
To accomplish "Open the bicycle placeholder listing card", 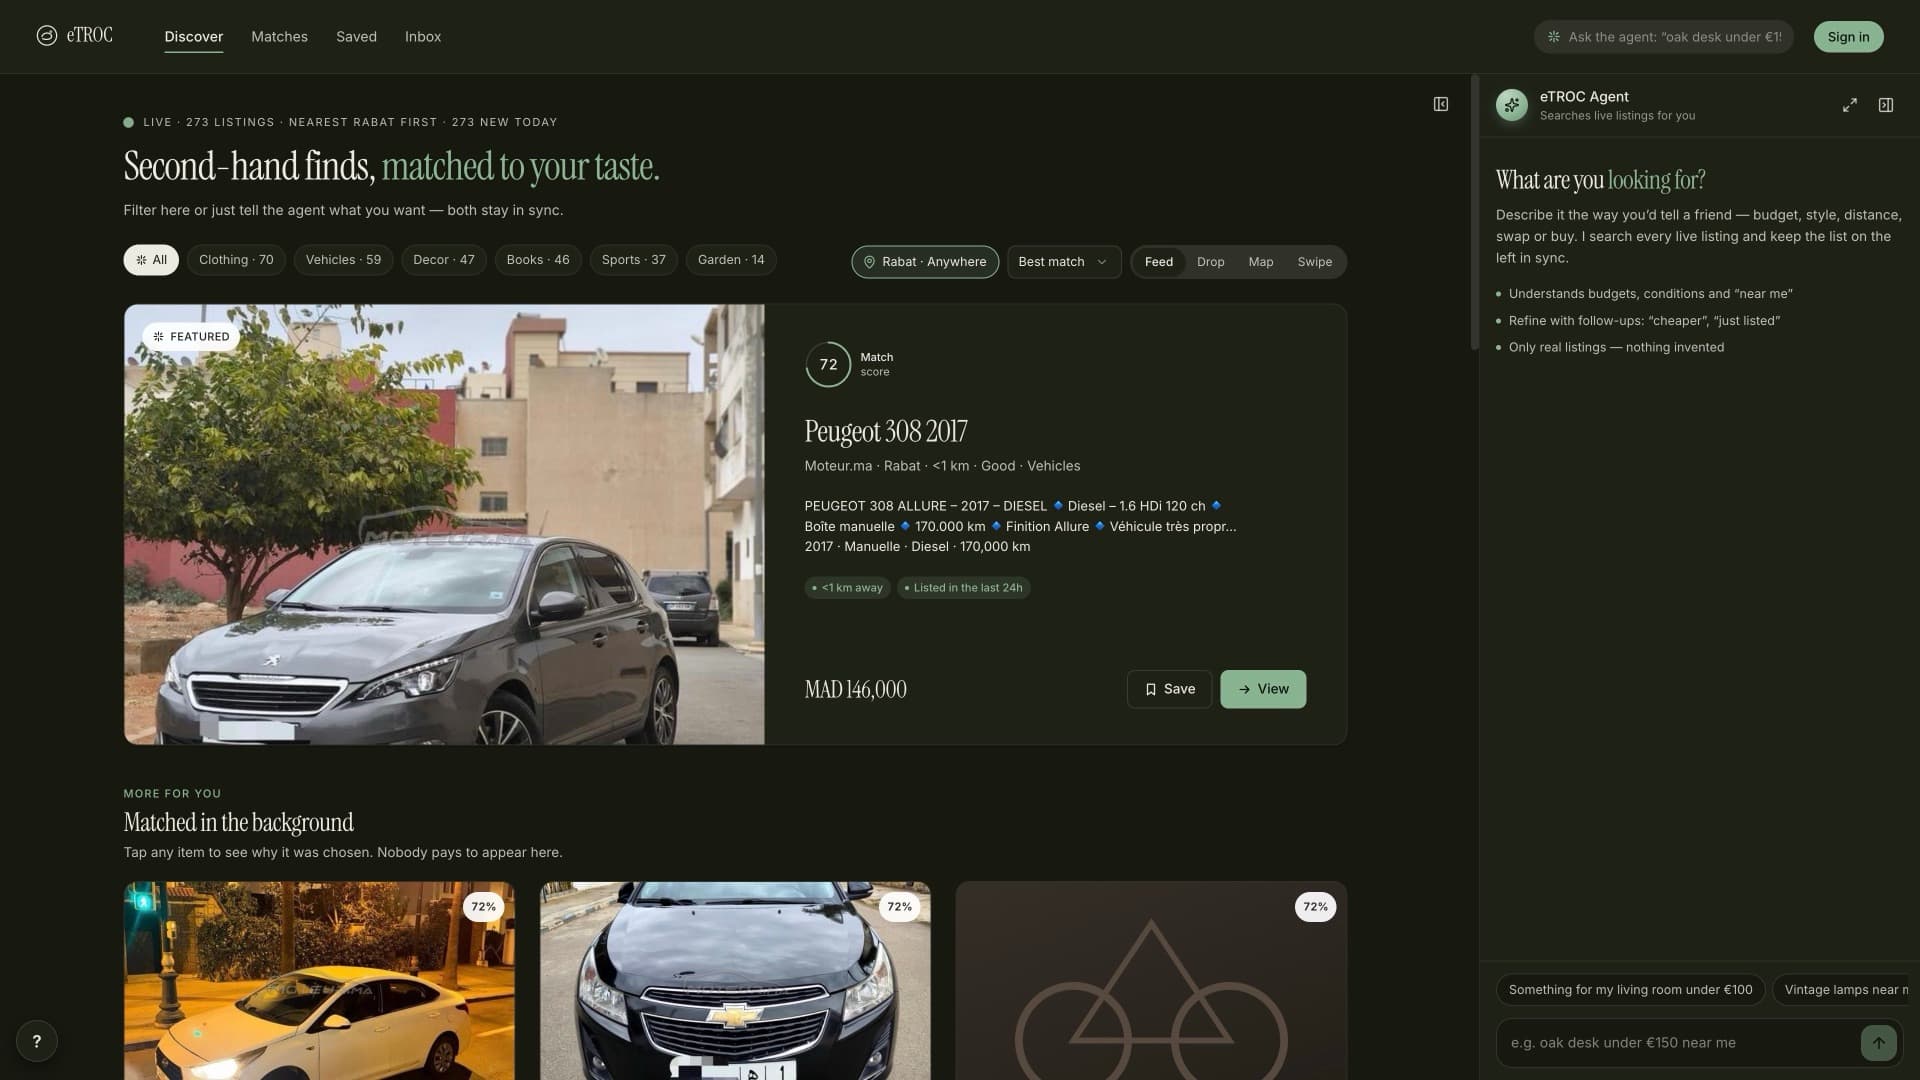I will pos(1151,980).
